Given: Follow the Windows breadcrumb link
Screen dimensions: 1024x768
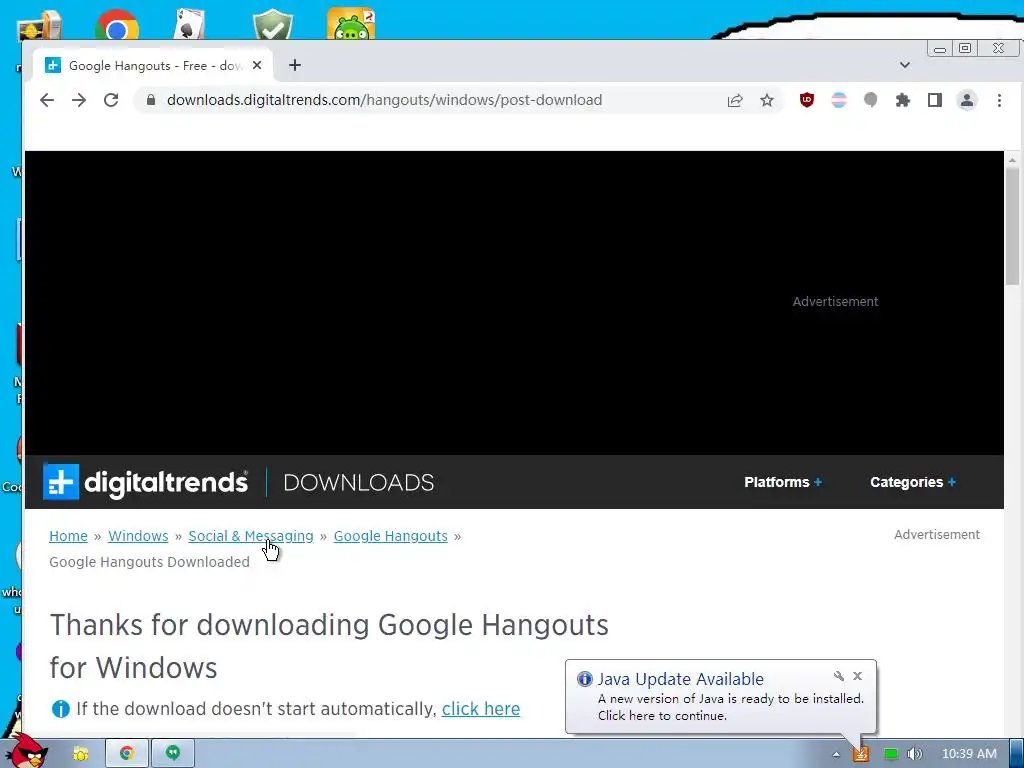Looking at the screenshot, I should (138, 536).
